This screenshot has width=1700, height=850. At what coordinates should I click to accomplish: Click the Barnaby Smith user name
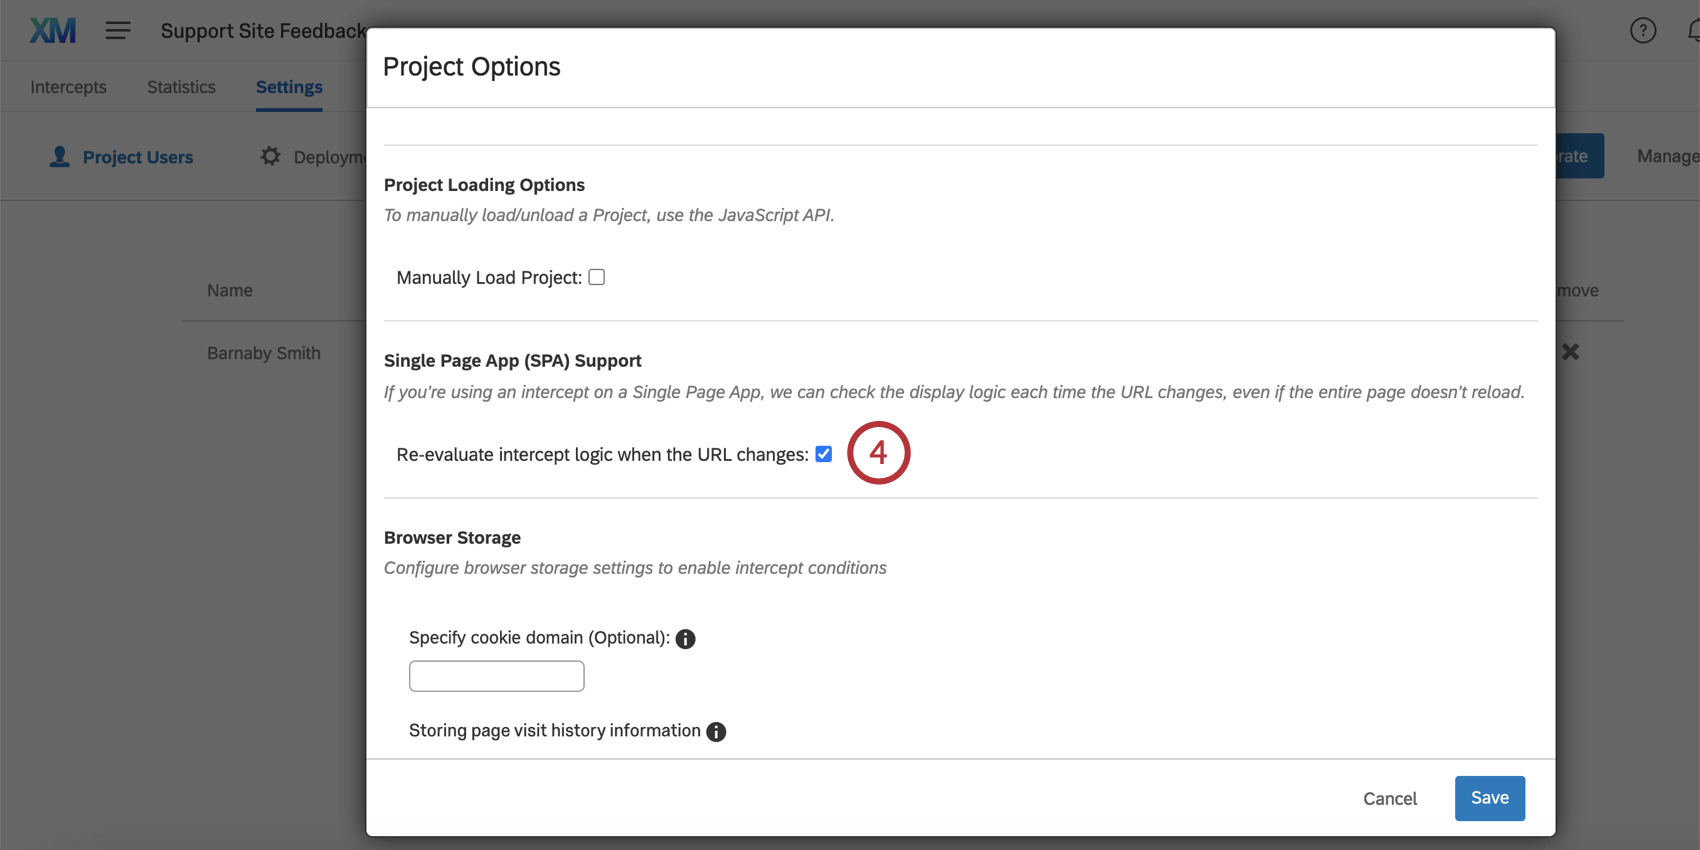pyautogui.click(x=264, y=353)
